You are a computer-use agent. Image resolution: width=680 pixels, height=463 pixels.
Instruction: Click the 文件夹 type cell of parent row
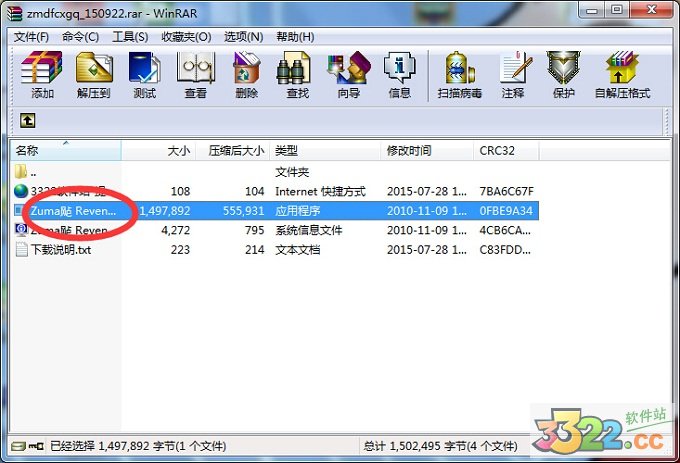click(x=292, y=172)
